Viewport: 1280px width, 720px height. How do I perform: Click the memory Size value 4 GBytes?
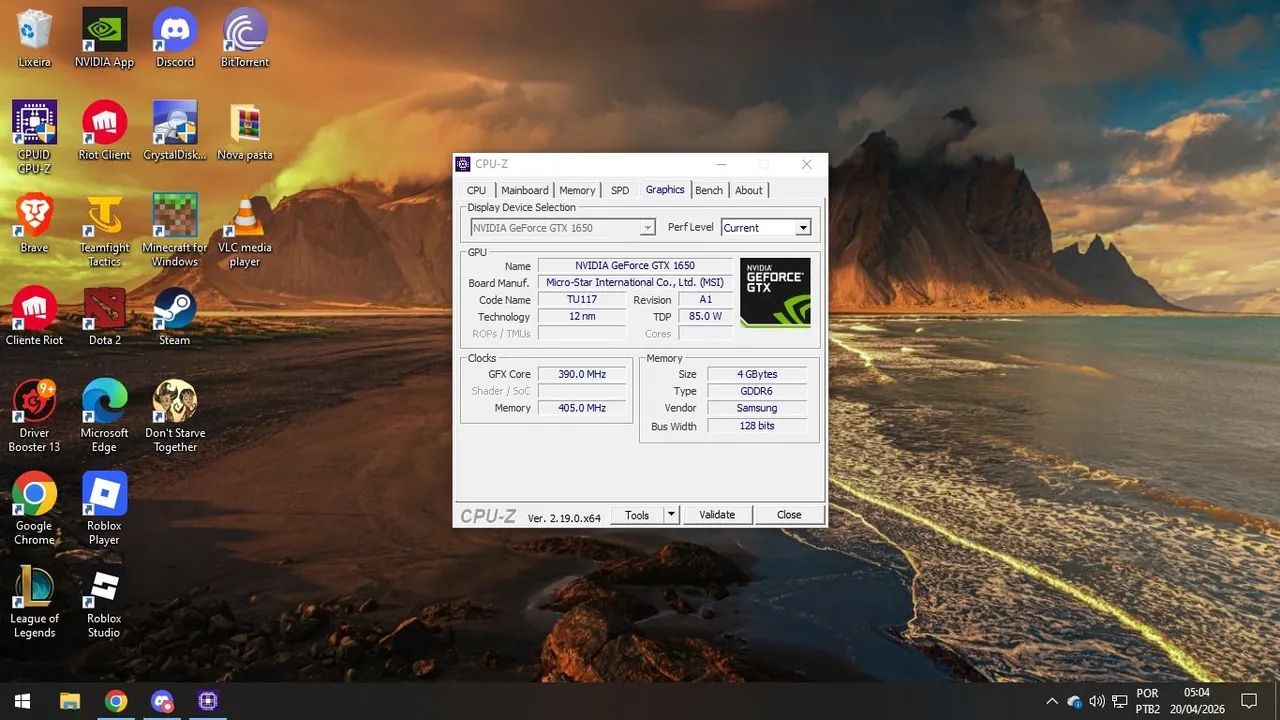point(757,374)
